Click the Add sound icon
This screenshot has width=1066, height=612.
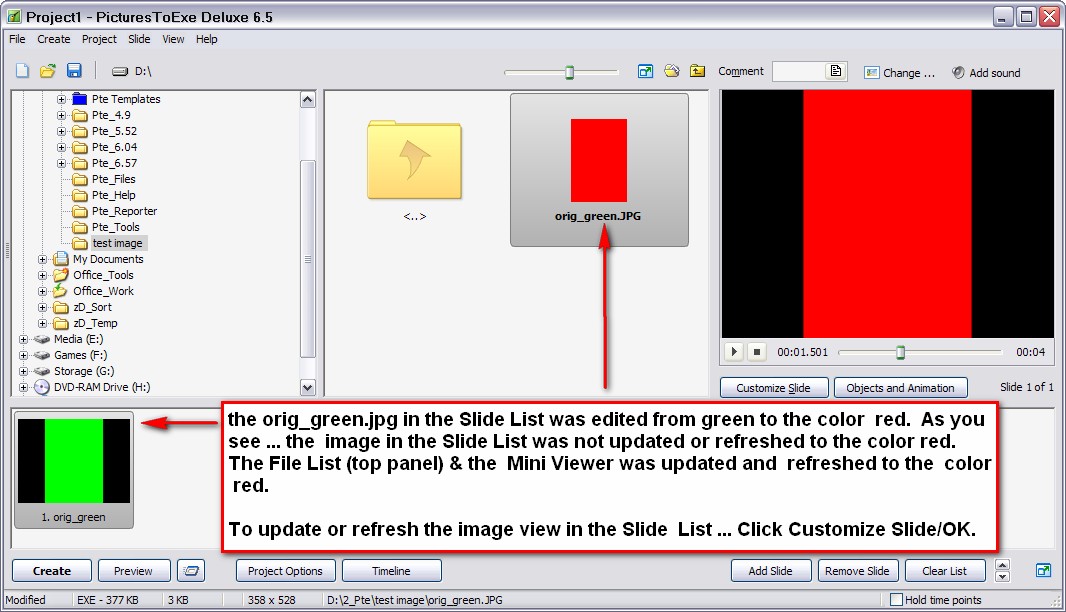tap(958, 73)
